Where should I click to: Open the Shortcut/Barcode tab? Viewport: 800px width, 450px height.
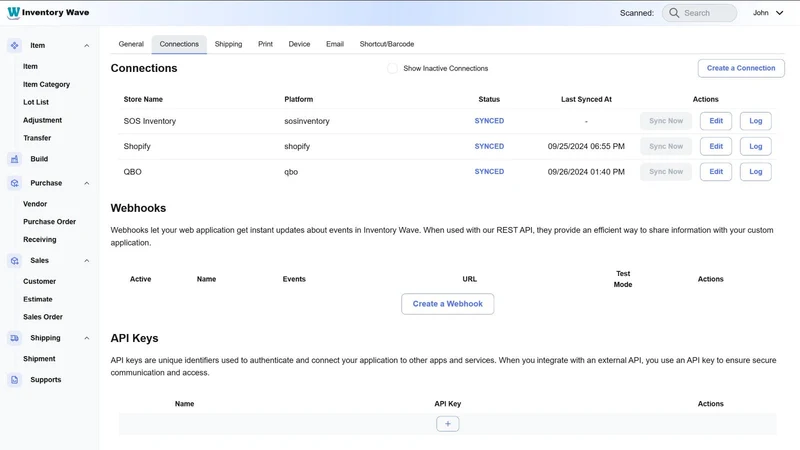tap(387, 44)
